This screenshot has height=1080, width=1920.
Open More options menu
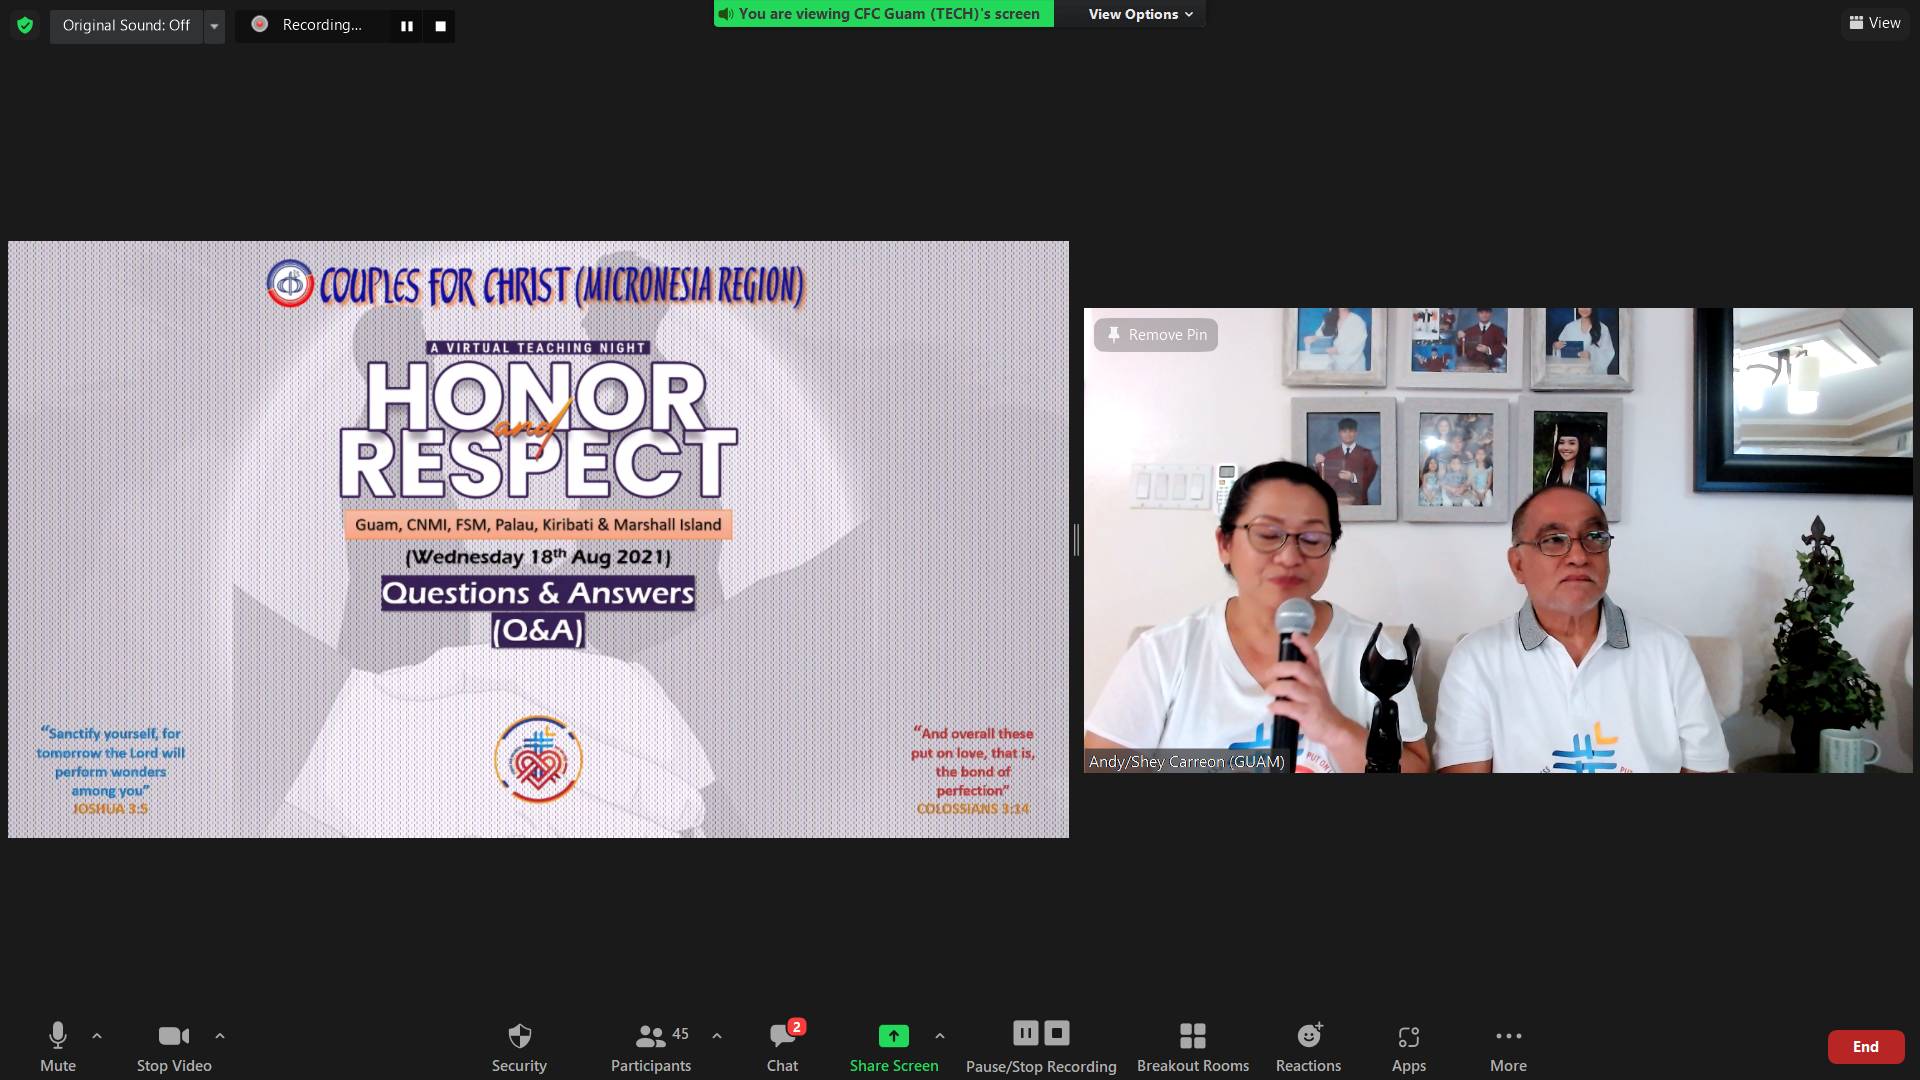(x=1508, y=1047)
